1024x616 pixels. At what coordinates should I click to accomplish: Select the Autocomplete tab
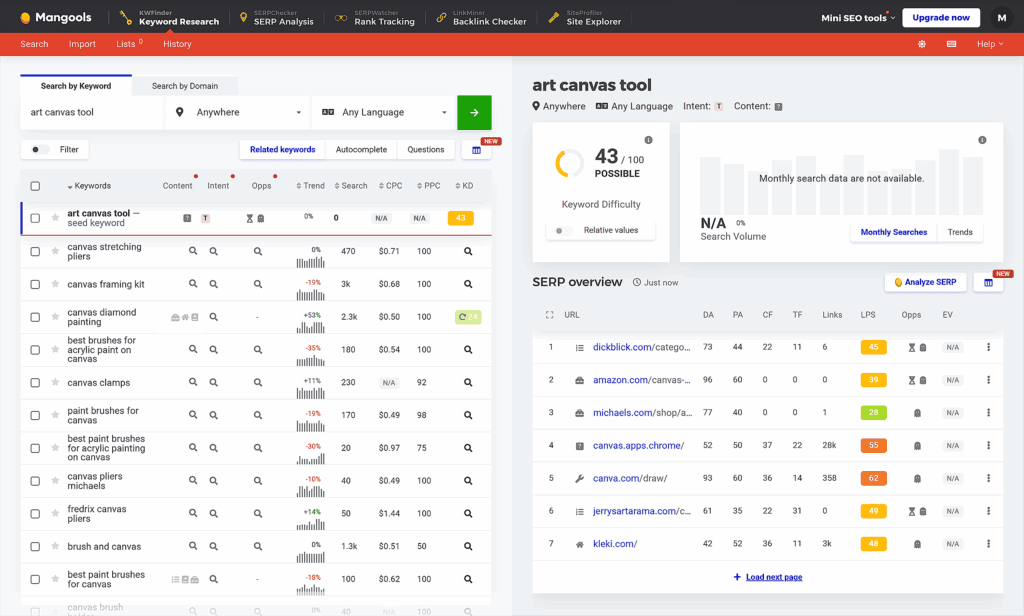pyautogui.click(x=361, y=150)
